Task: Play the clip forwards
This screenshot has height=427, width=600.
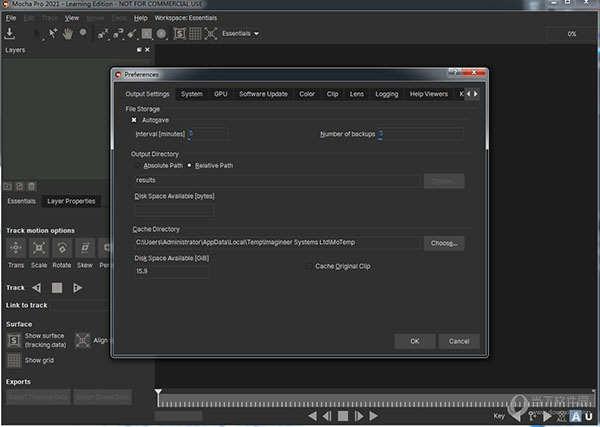Action: pos(373,416)
